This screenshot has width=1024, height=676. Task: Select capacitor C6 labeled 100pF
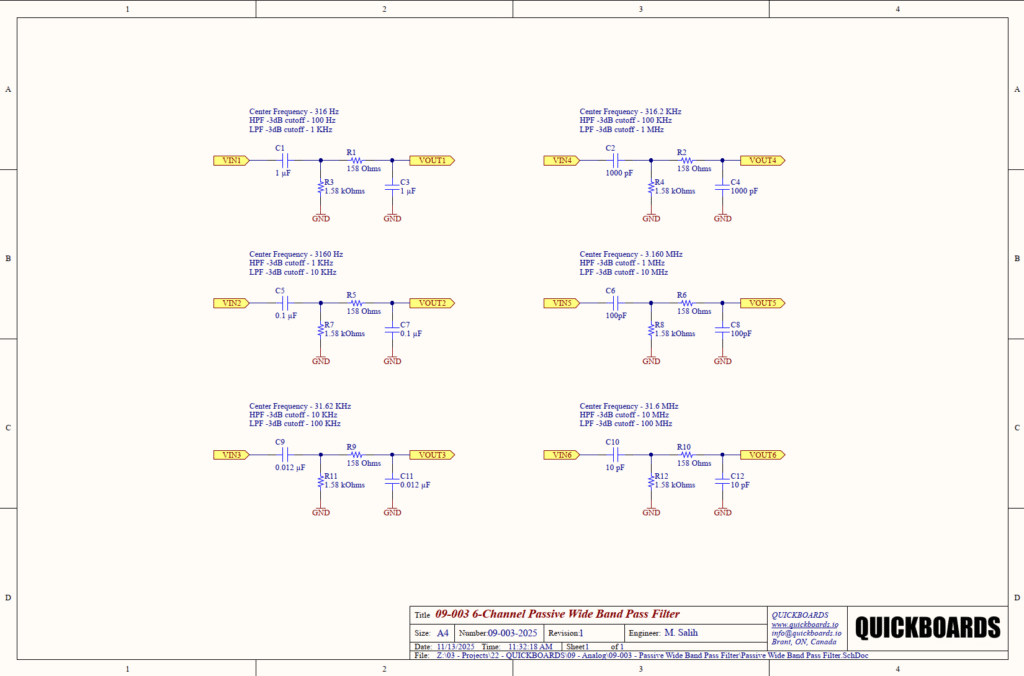click(x=611, y=302)
